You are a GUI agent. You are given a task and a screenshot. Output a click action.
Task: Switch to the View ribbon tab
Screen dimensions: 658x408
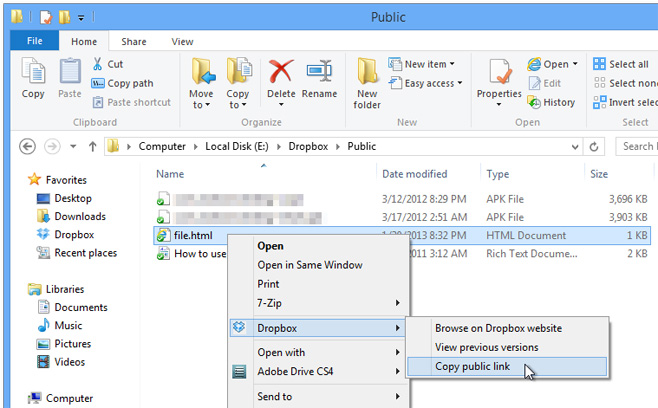coord(182,42)
